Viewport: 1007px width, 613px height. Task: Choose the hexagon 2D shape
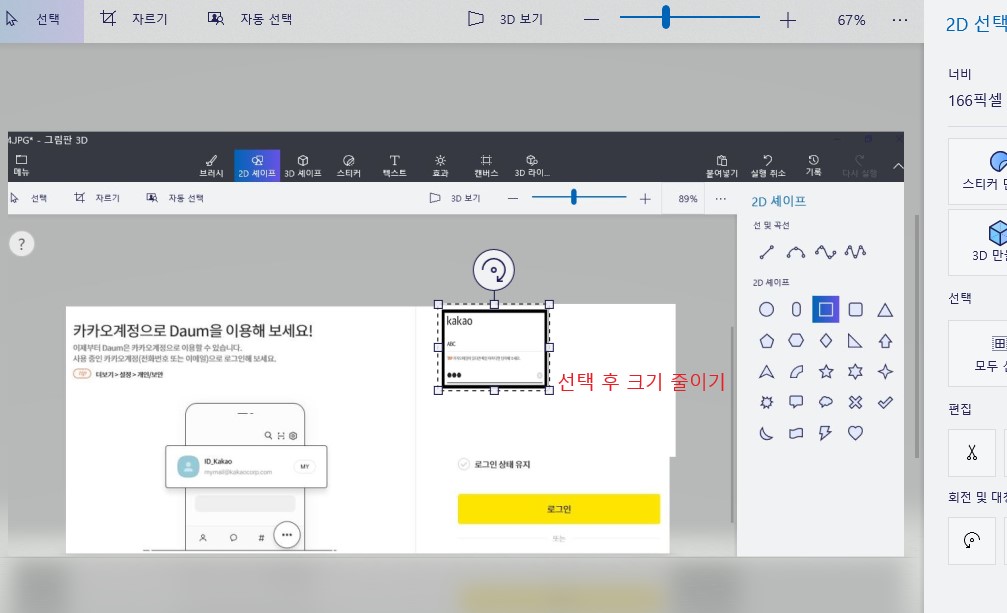click(796, 340)
